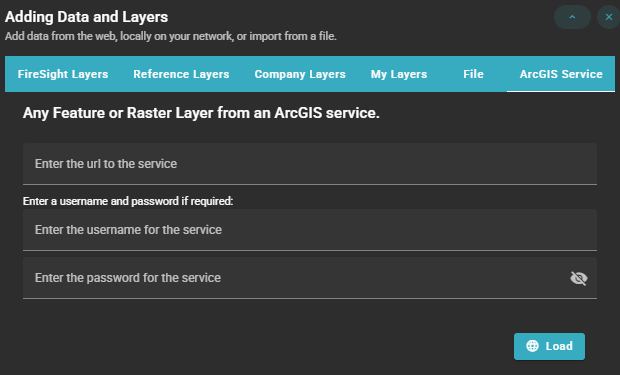Select the ArcGIS Service tab
The height and width of the screenshot is (375, 620).
[x=561, y=74]
